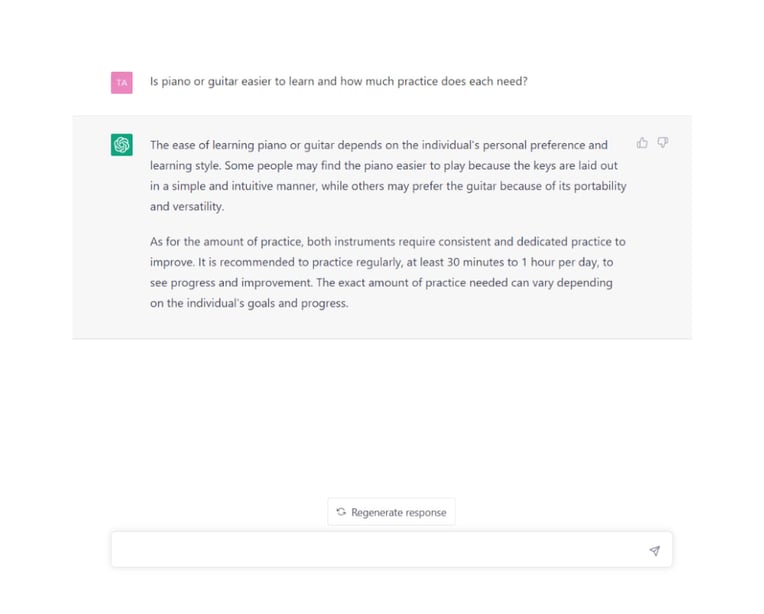Click the line starting 'The ease of learning piano'

[379, 145]
